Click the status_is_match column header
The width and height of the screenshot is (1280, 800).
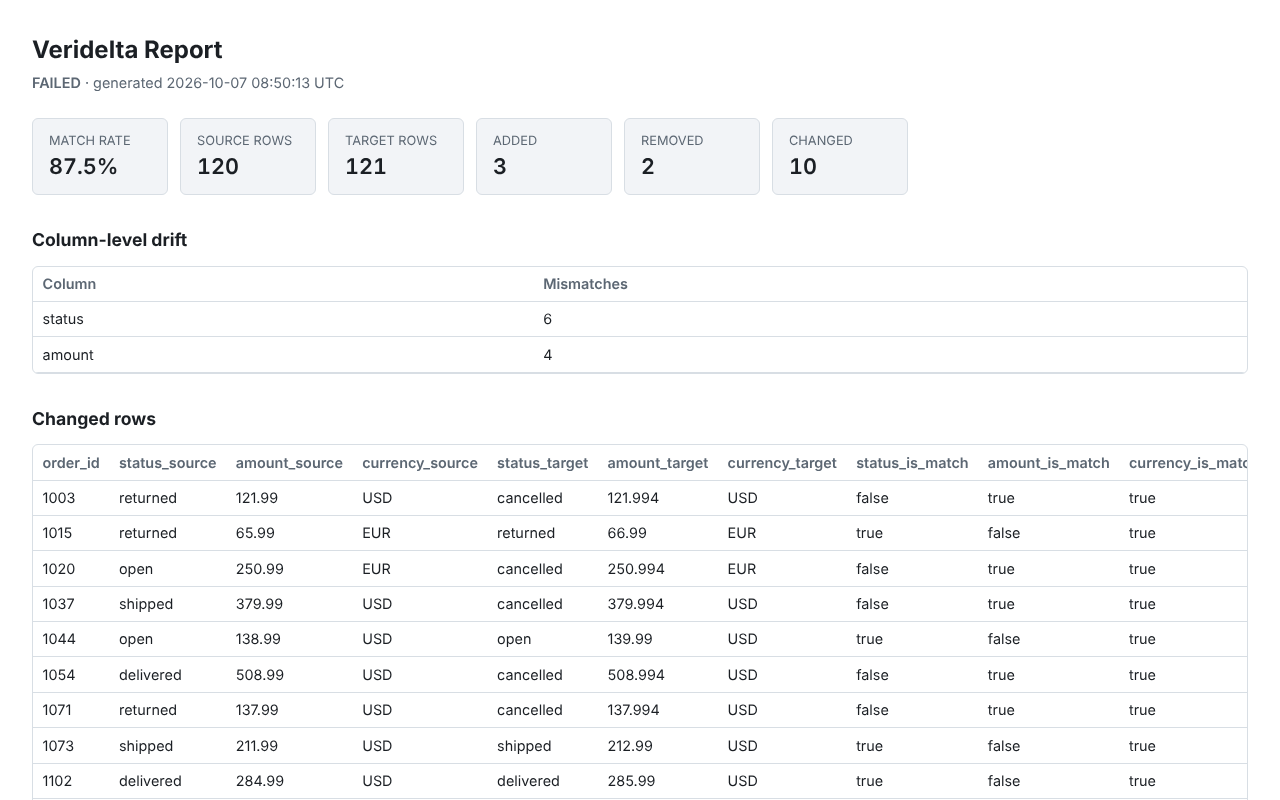tap(912, 463)
